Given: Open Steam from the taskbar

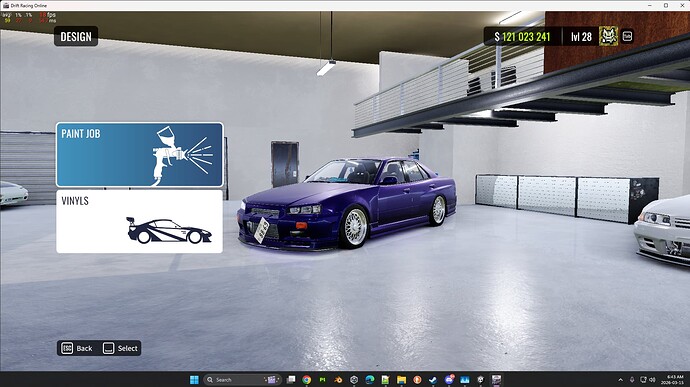Looking at the screenshot, I should pos(433,380).
